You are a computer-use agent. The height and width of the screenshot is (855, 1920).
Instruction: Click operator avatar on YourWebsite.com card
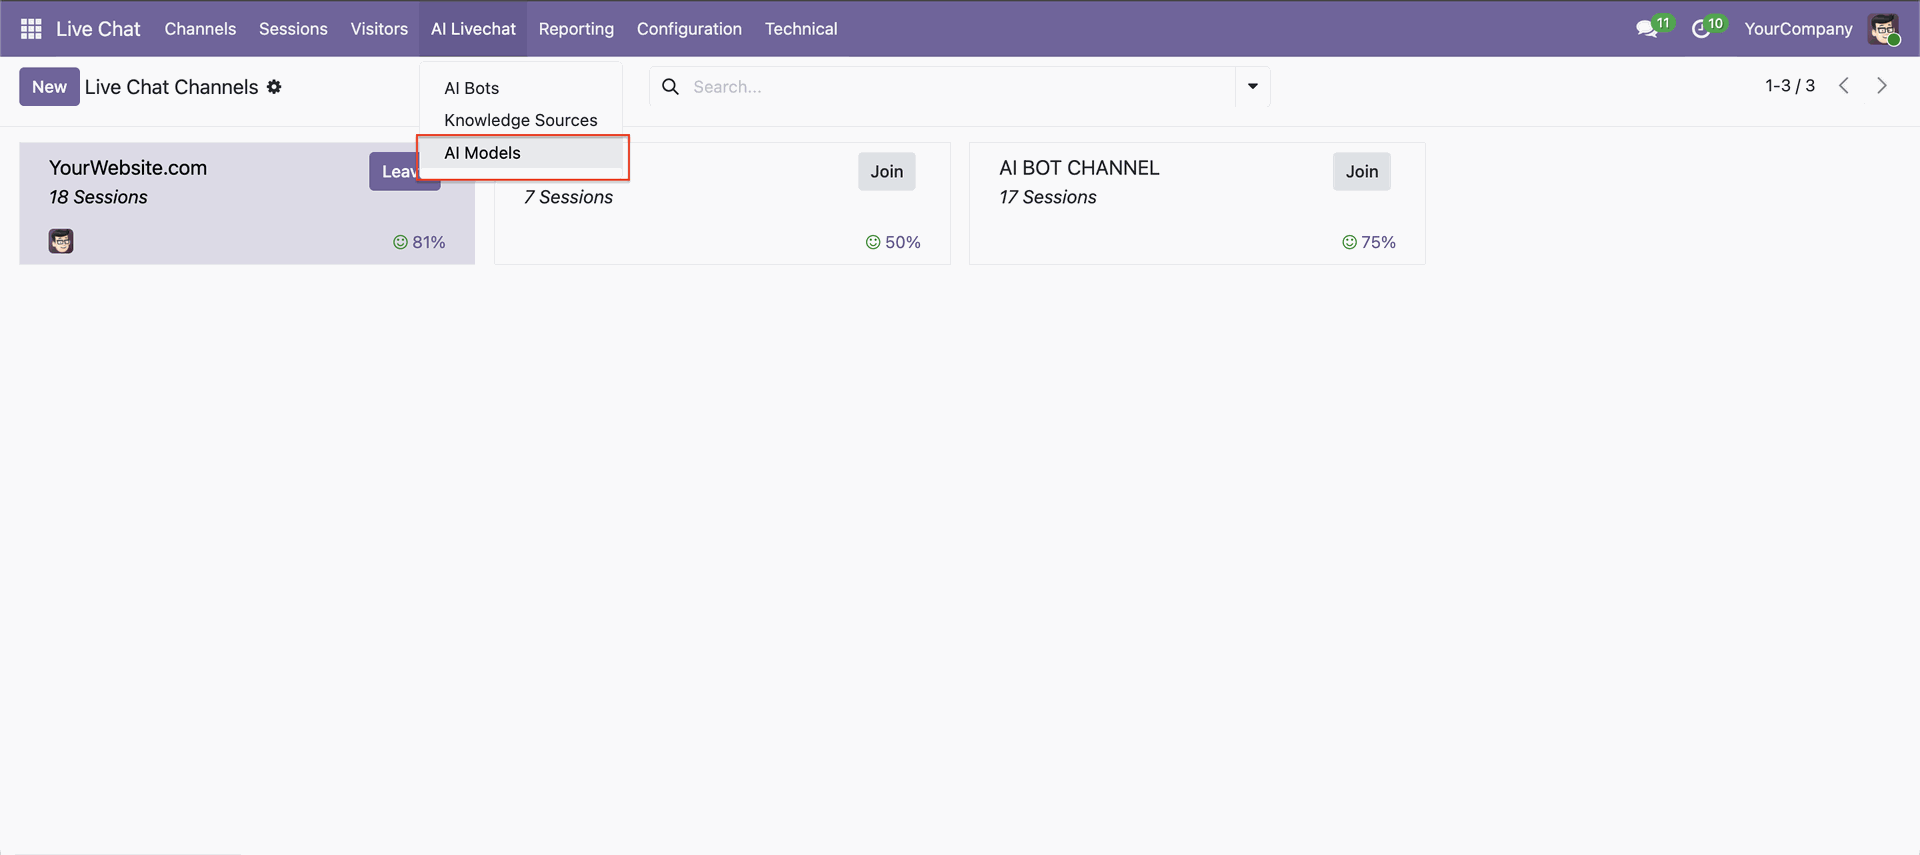61,241
